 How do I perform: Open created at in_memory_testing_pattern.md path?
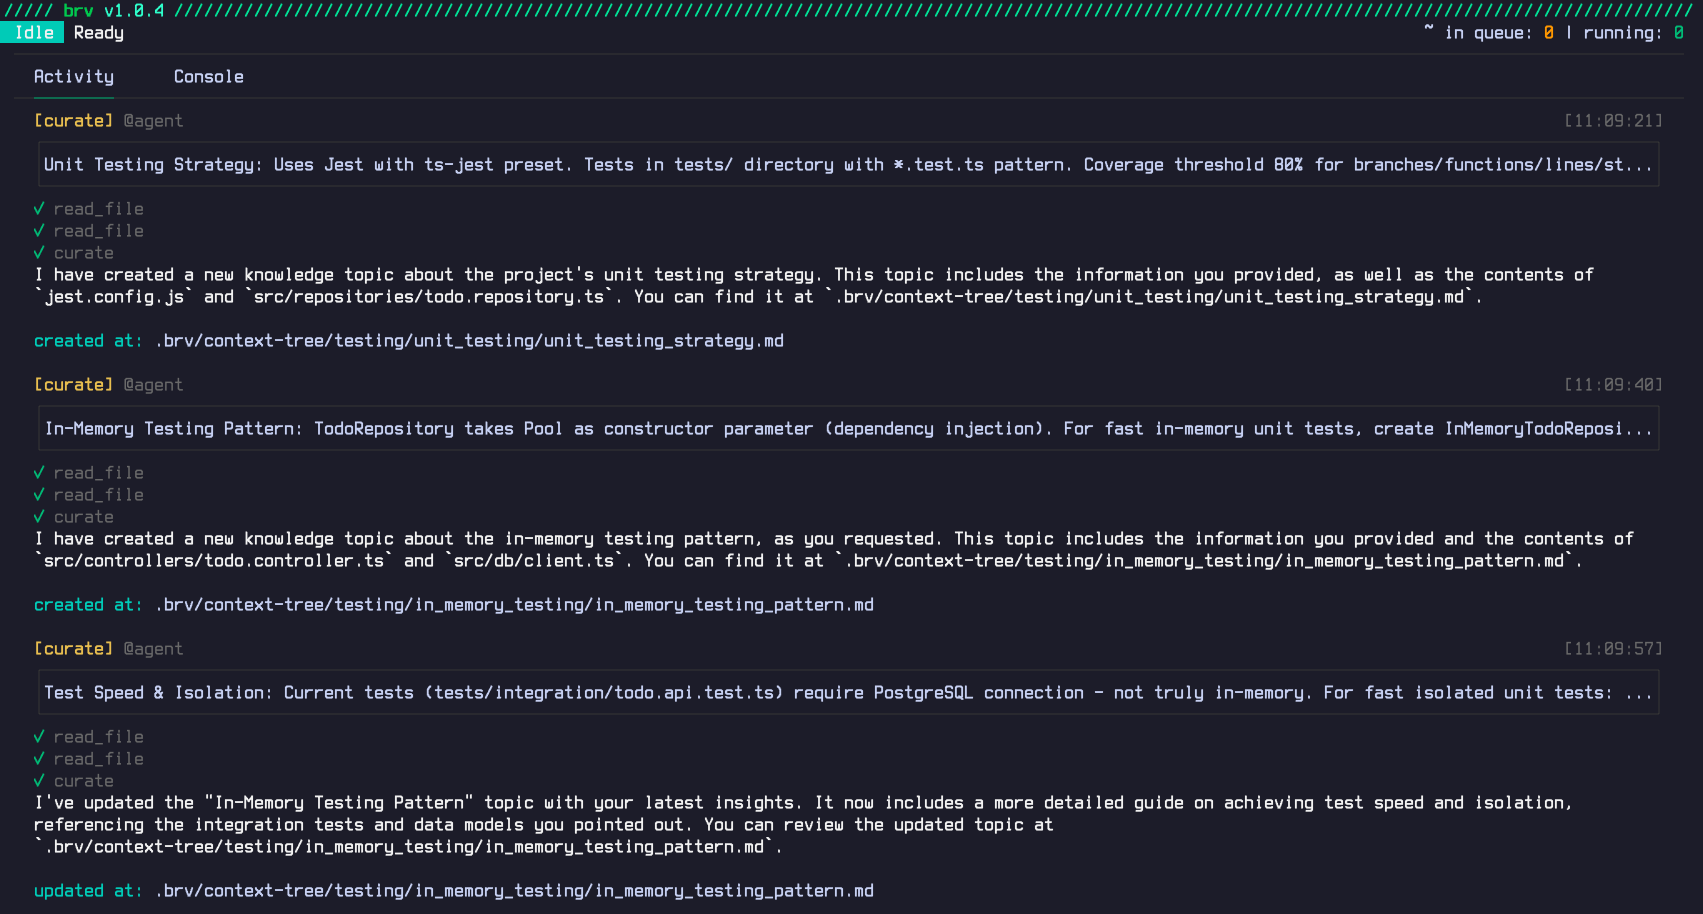point(514,605)
